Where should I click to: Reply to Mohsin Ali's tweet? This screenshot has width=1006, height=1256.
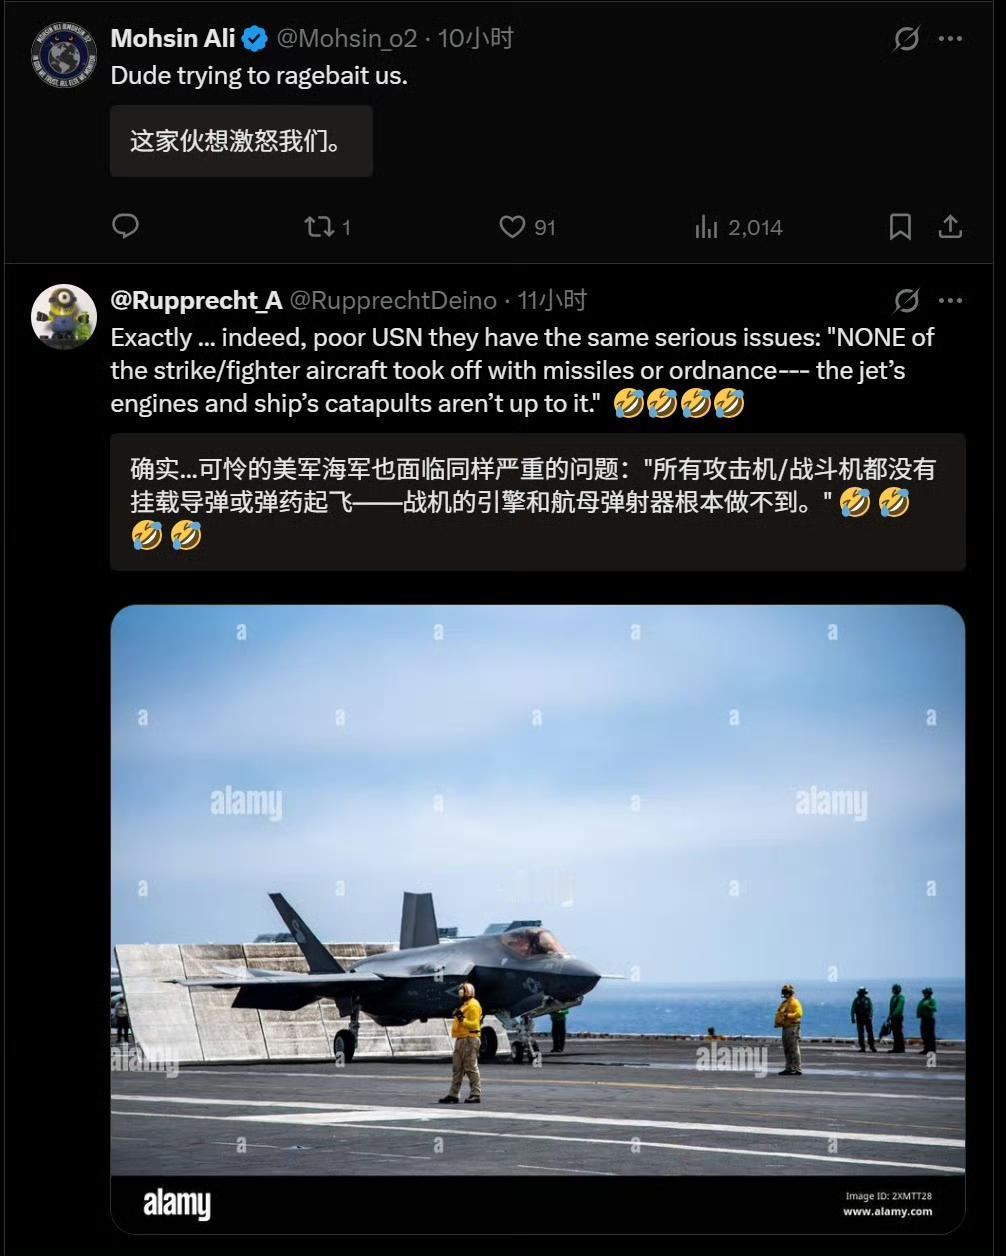pos(125,227)
